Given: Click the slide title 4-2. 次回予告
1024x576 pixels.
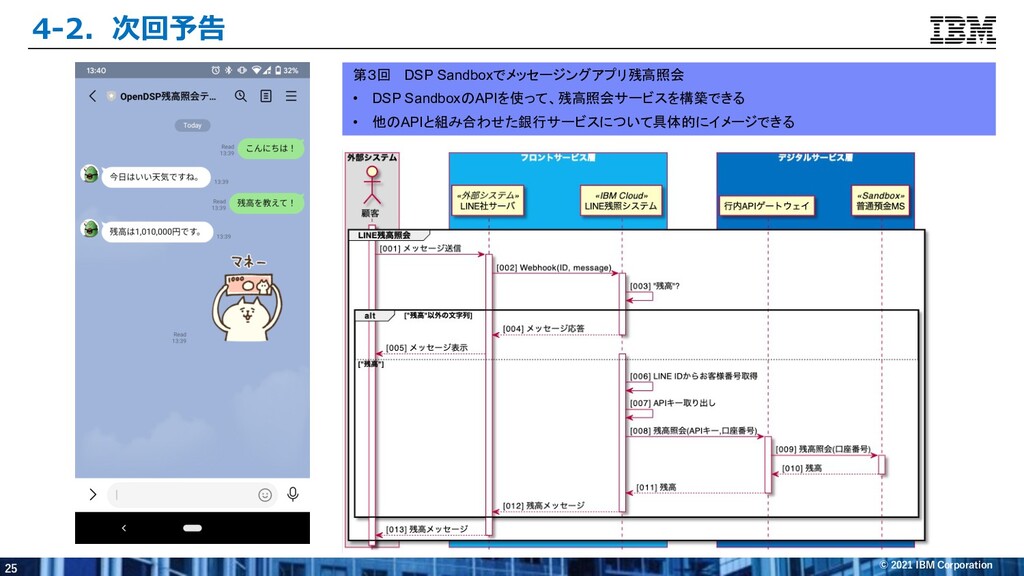Looking at the screenshot, I should click(x=129, y=28).
